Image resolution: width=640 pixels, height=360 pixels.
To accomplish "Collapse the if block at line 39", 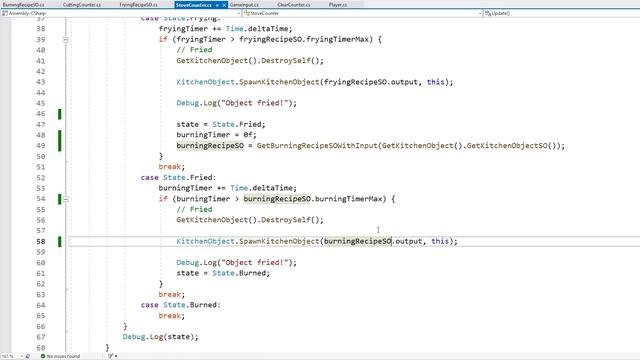I will click(65, 40).
